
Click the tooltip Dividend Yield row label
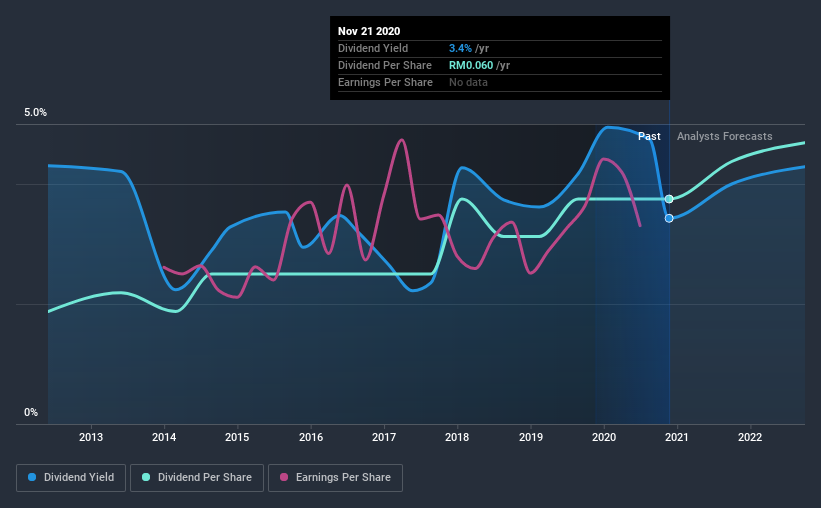(373, 48)
